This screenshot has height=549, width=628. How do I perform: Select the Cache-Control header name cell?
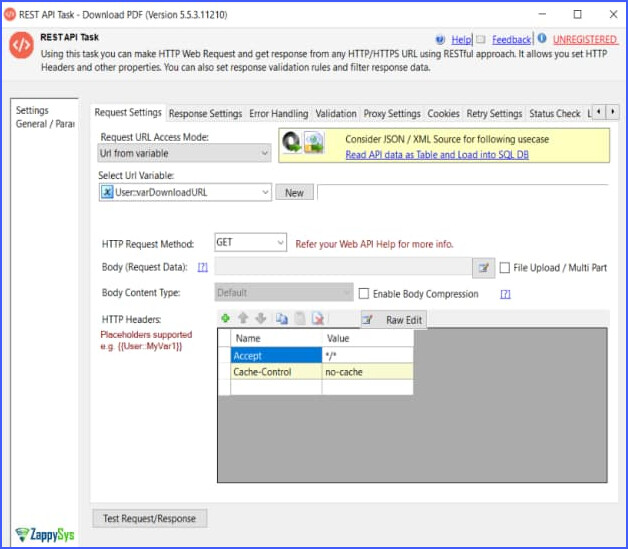pyautogui.click(x=276, y=372)
